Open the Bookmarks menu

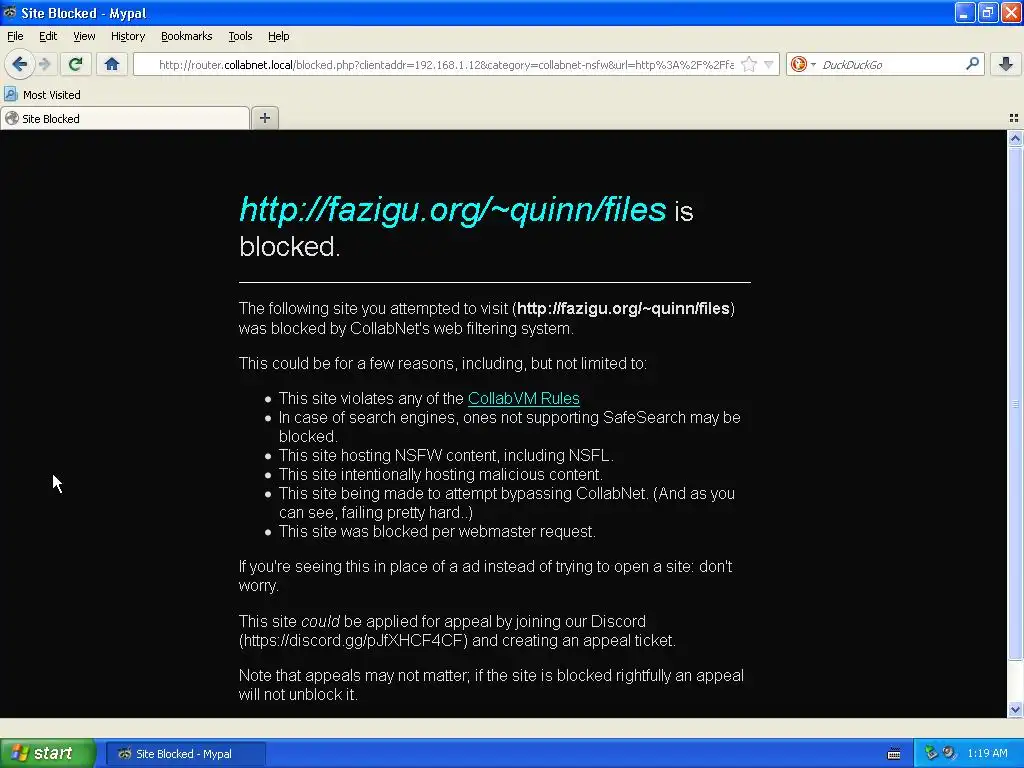[187, 36]
